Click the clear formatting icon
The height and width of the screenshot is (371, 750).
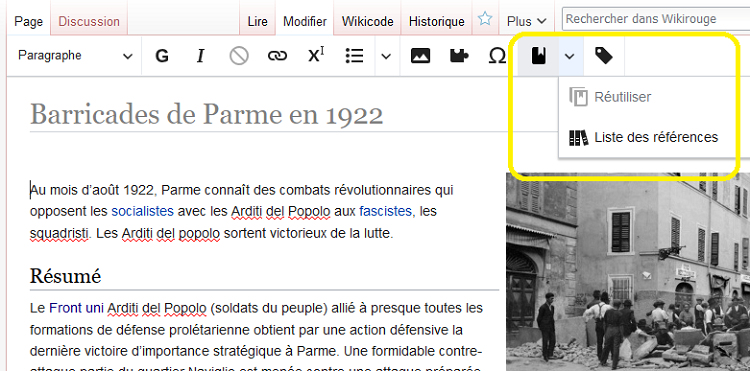tap(239, 56)
